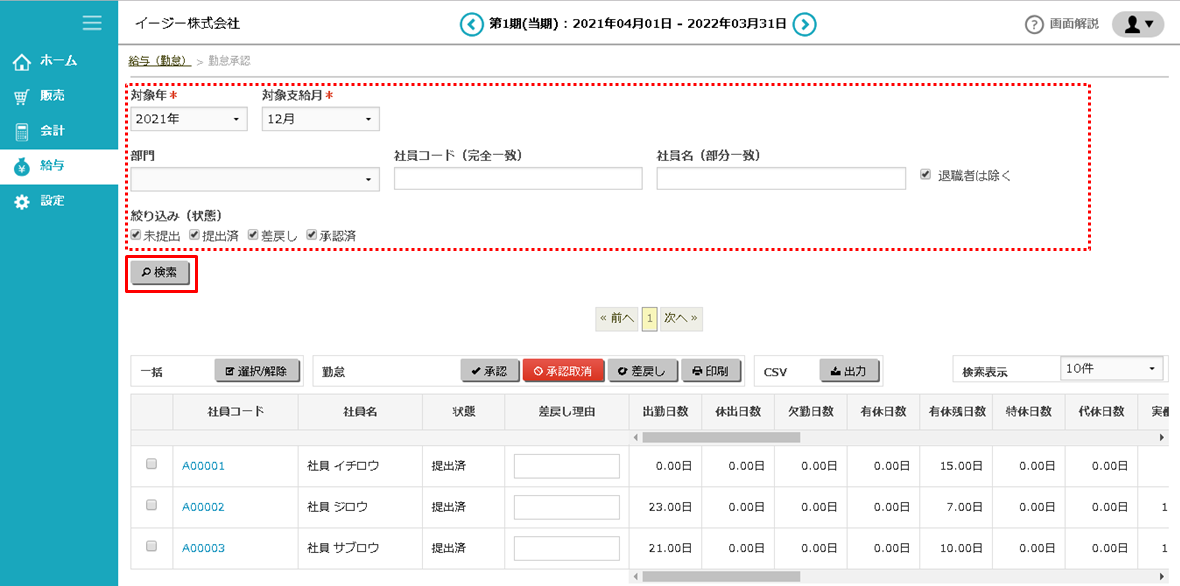
Task: Open the user account menu icon
Action: click(x=1138, y=24)
